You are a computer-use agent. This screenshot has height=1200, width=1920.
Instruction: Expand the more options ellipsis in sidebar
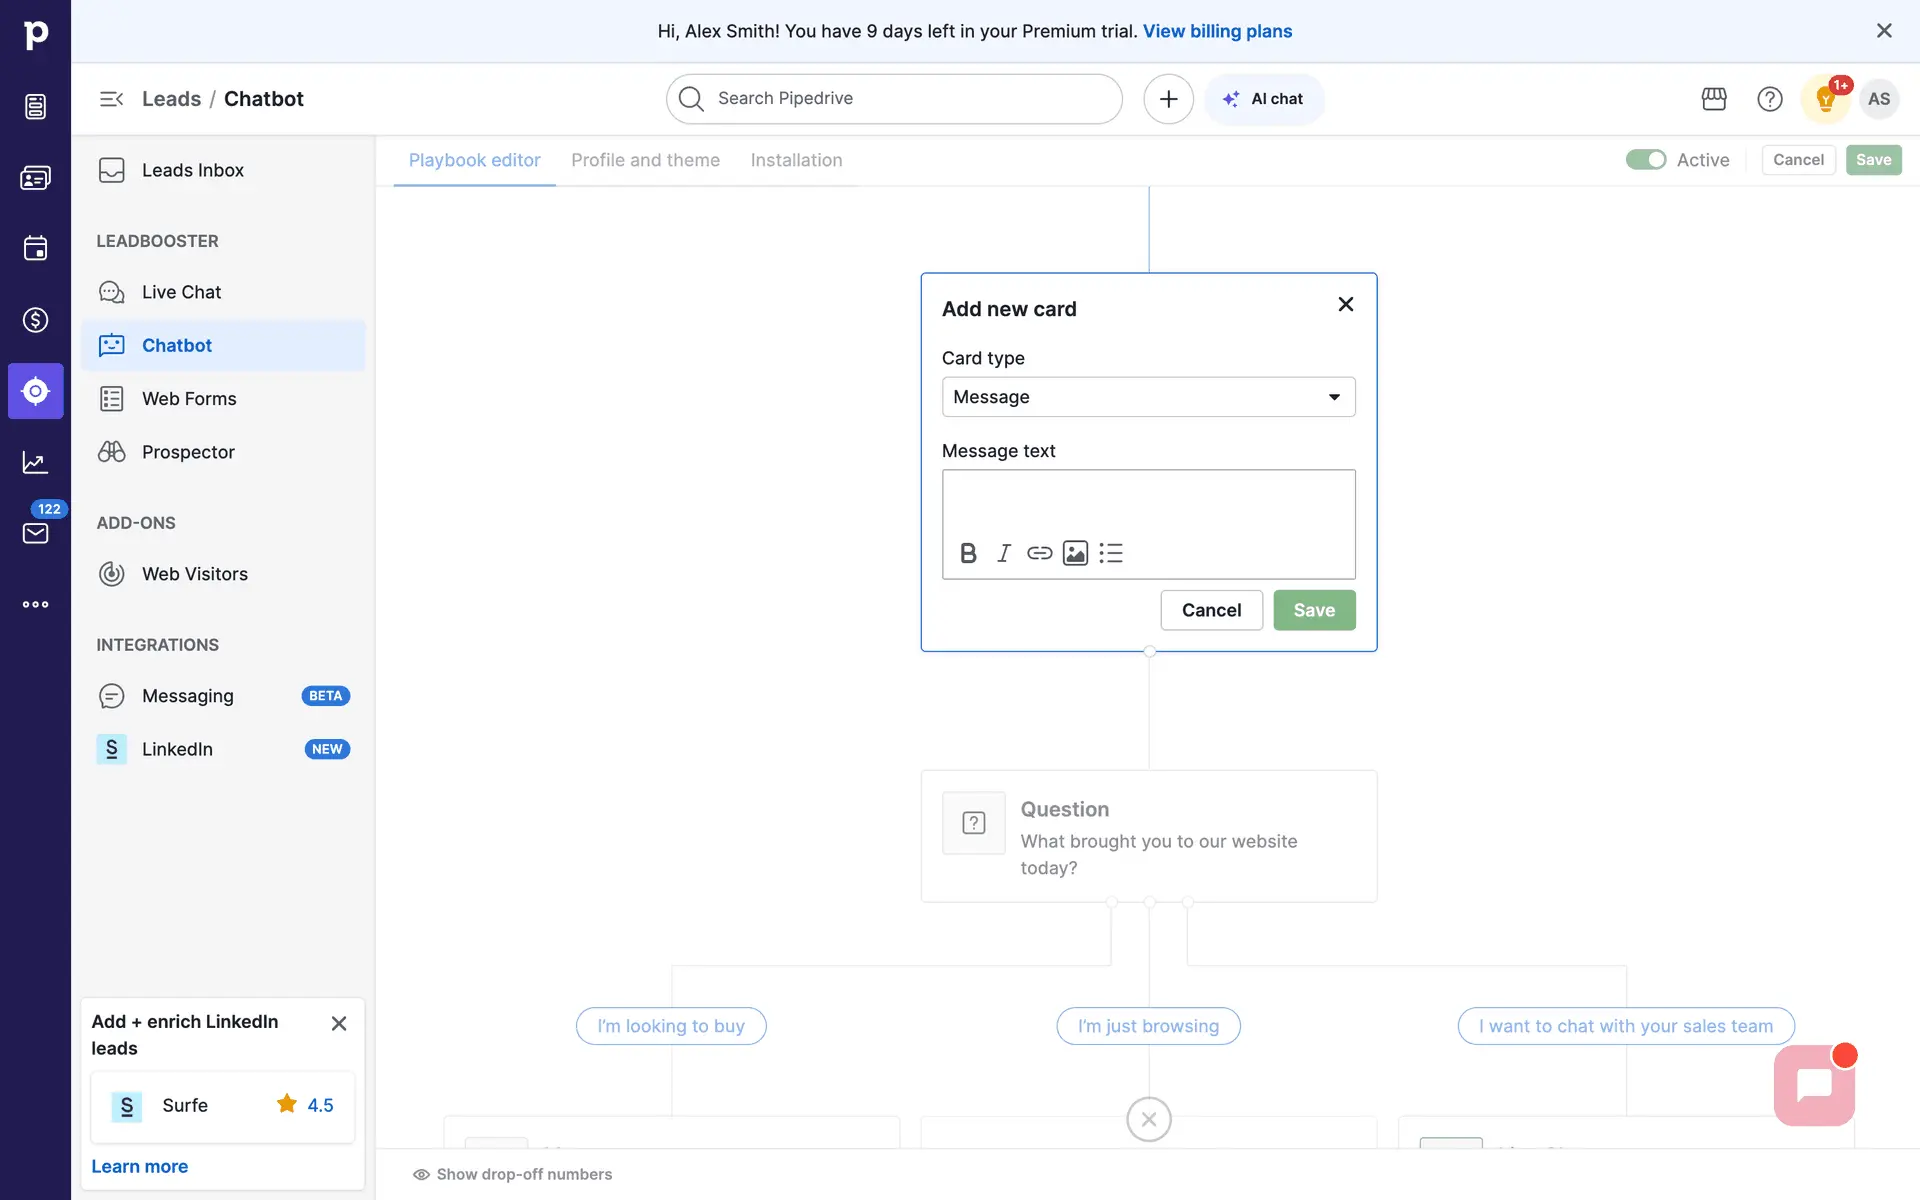coord(35,604)
